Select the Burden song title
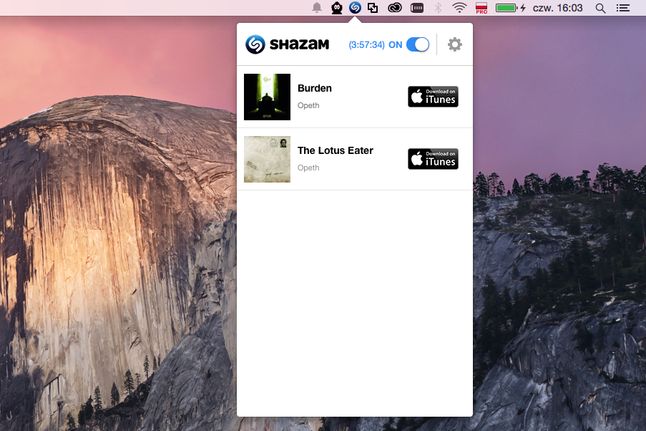646x431 pixels. tap(314, 88)
